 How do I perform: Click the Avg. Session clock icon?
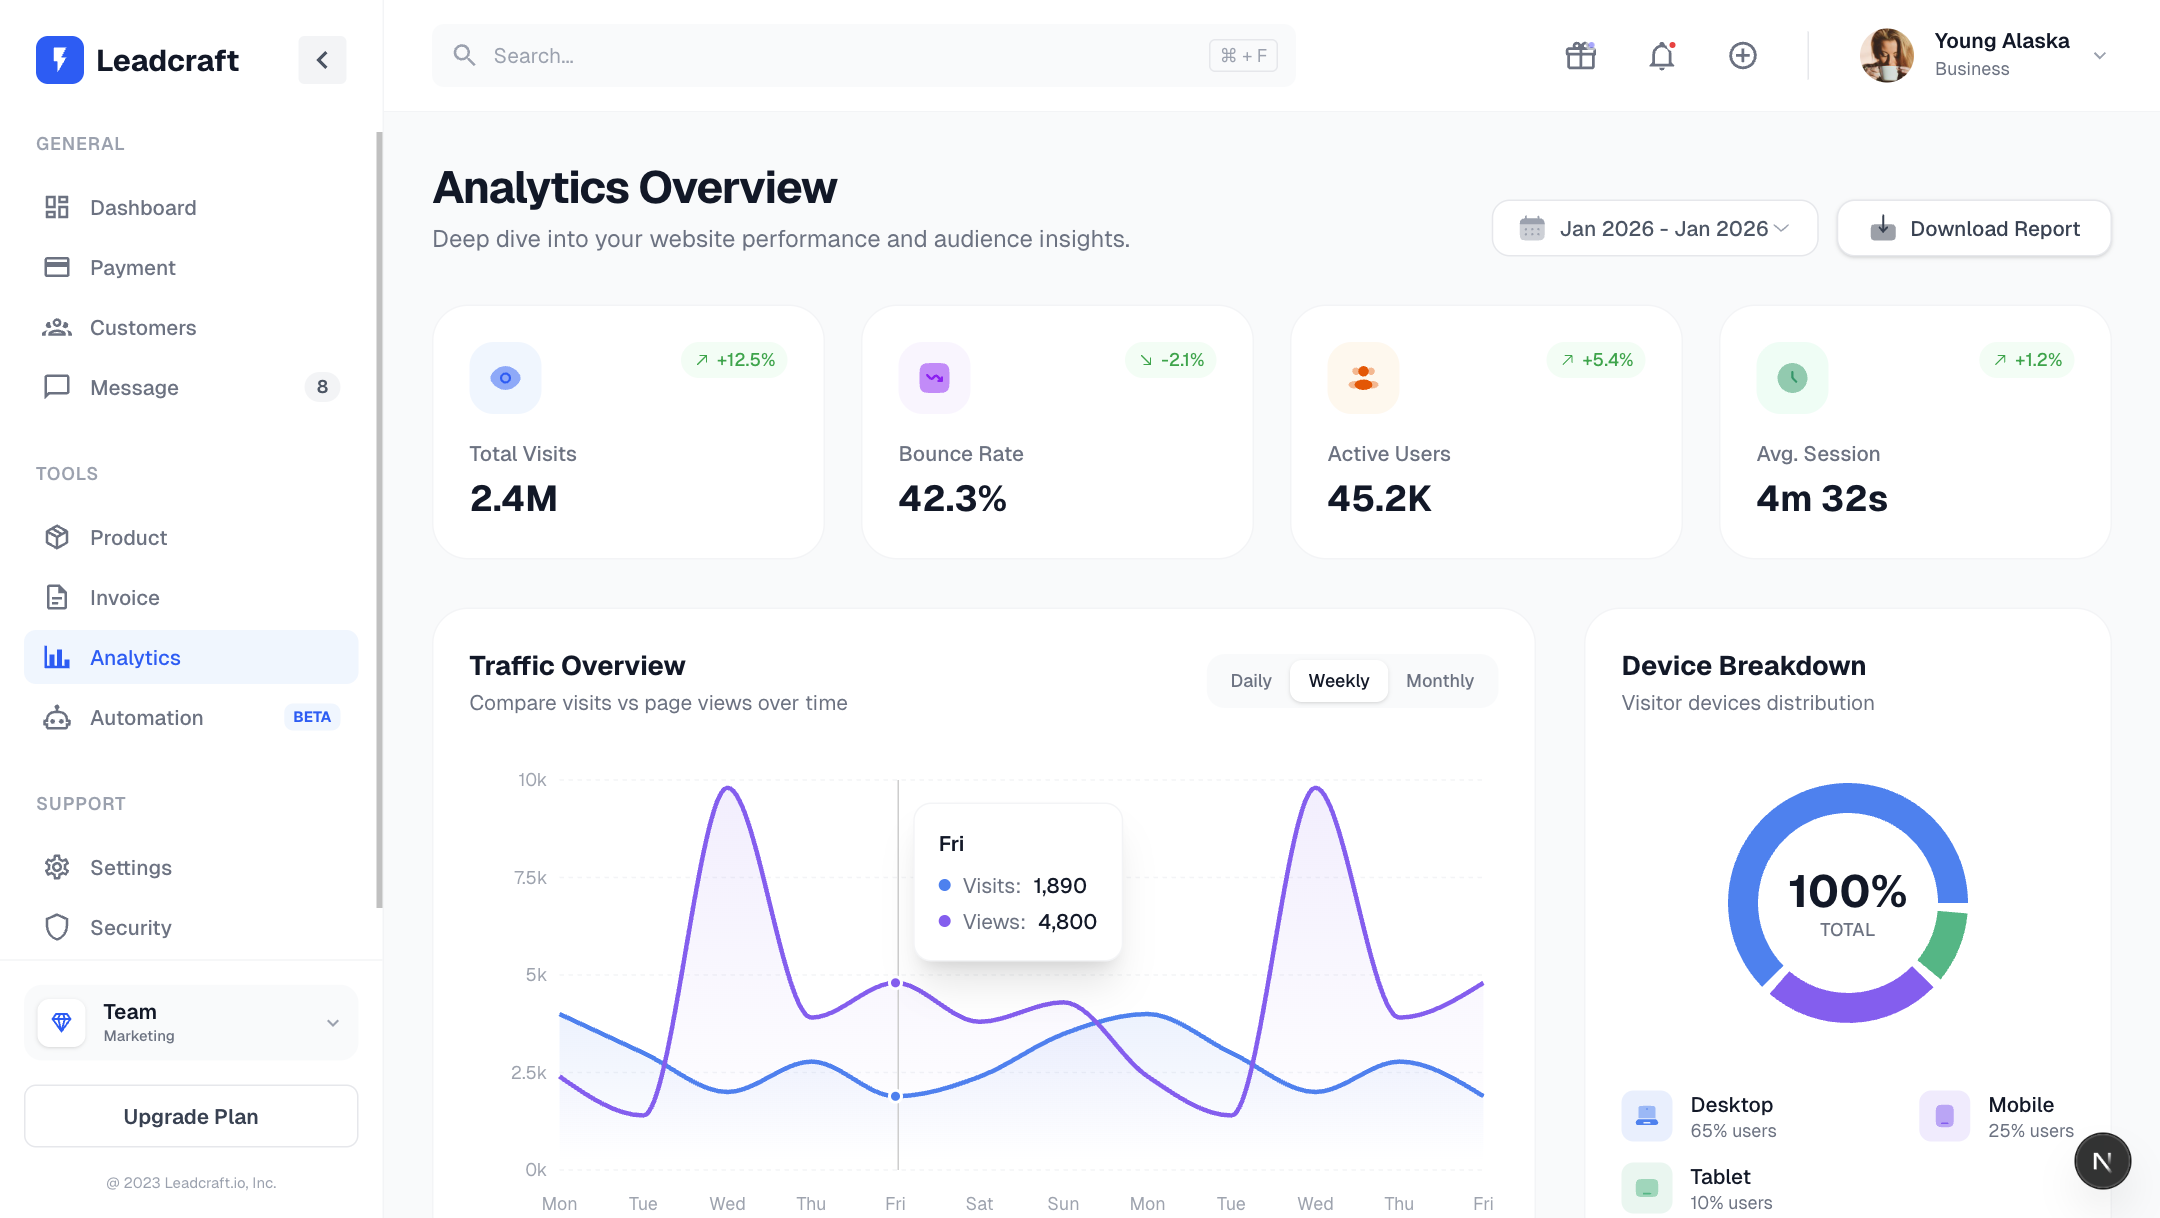tap(1792, 378)
